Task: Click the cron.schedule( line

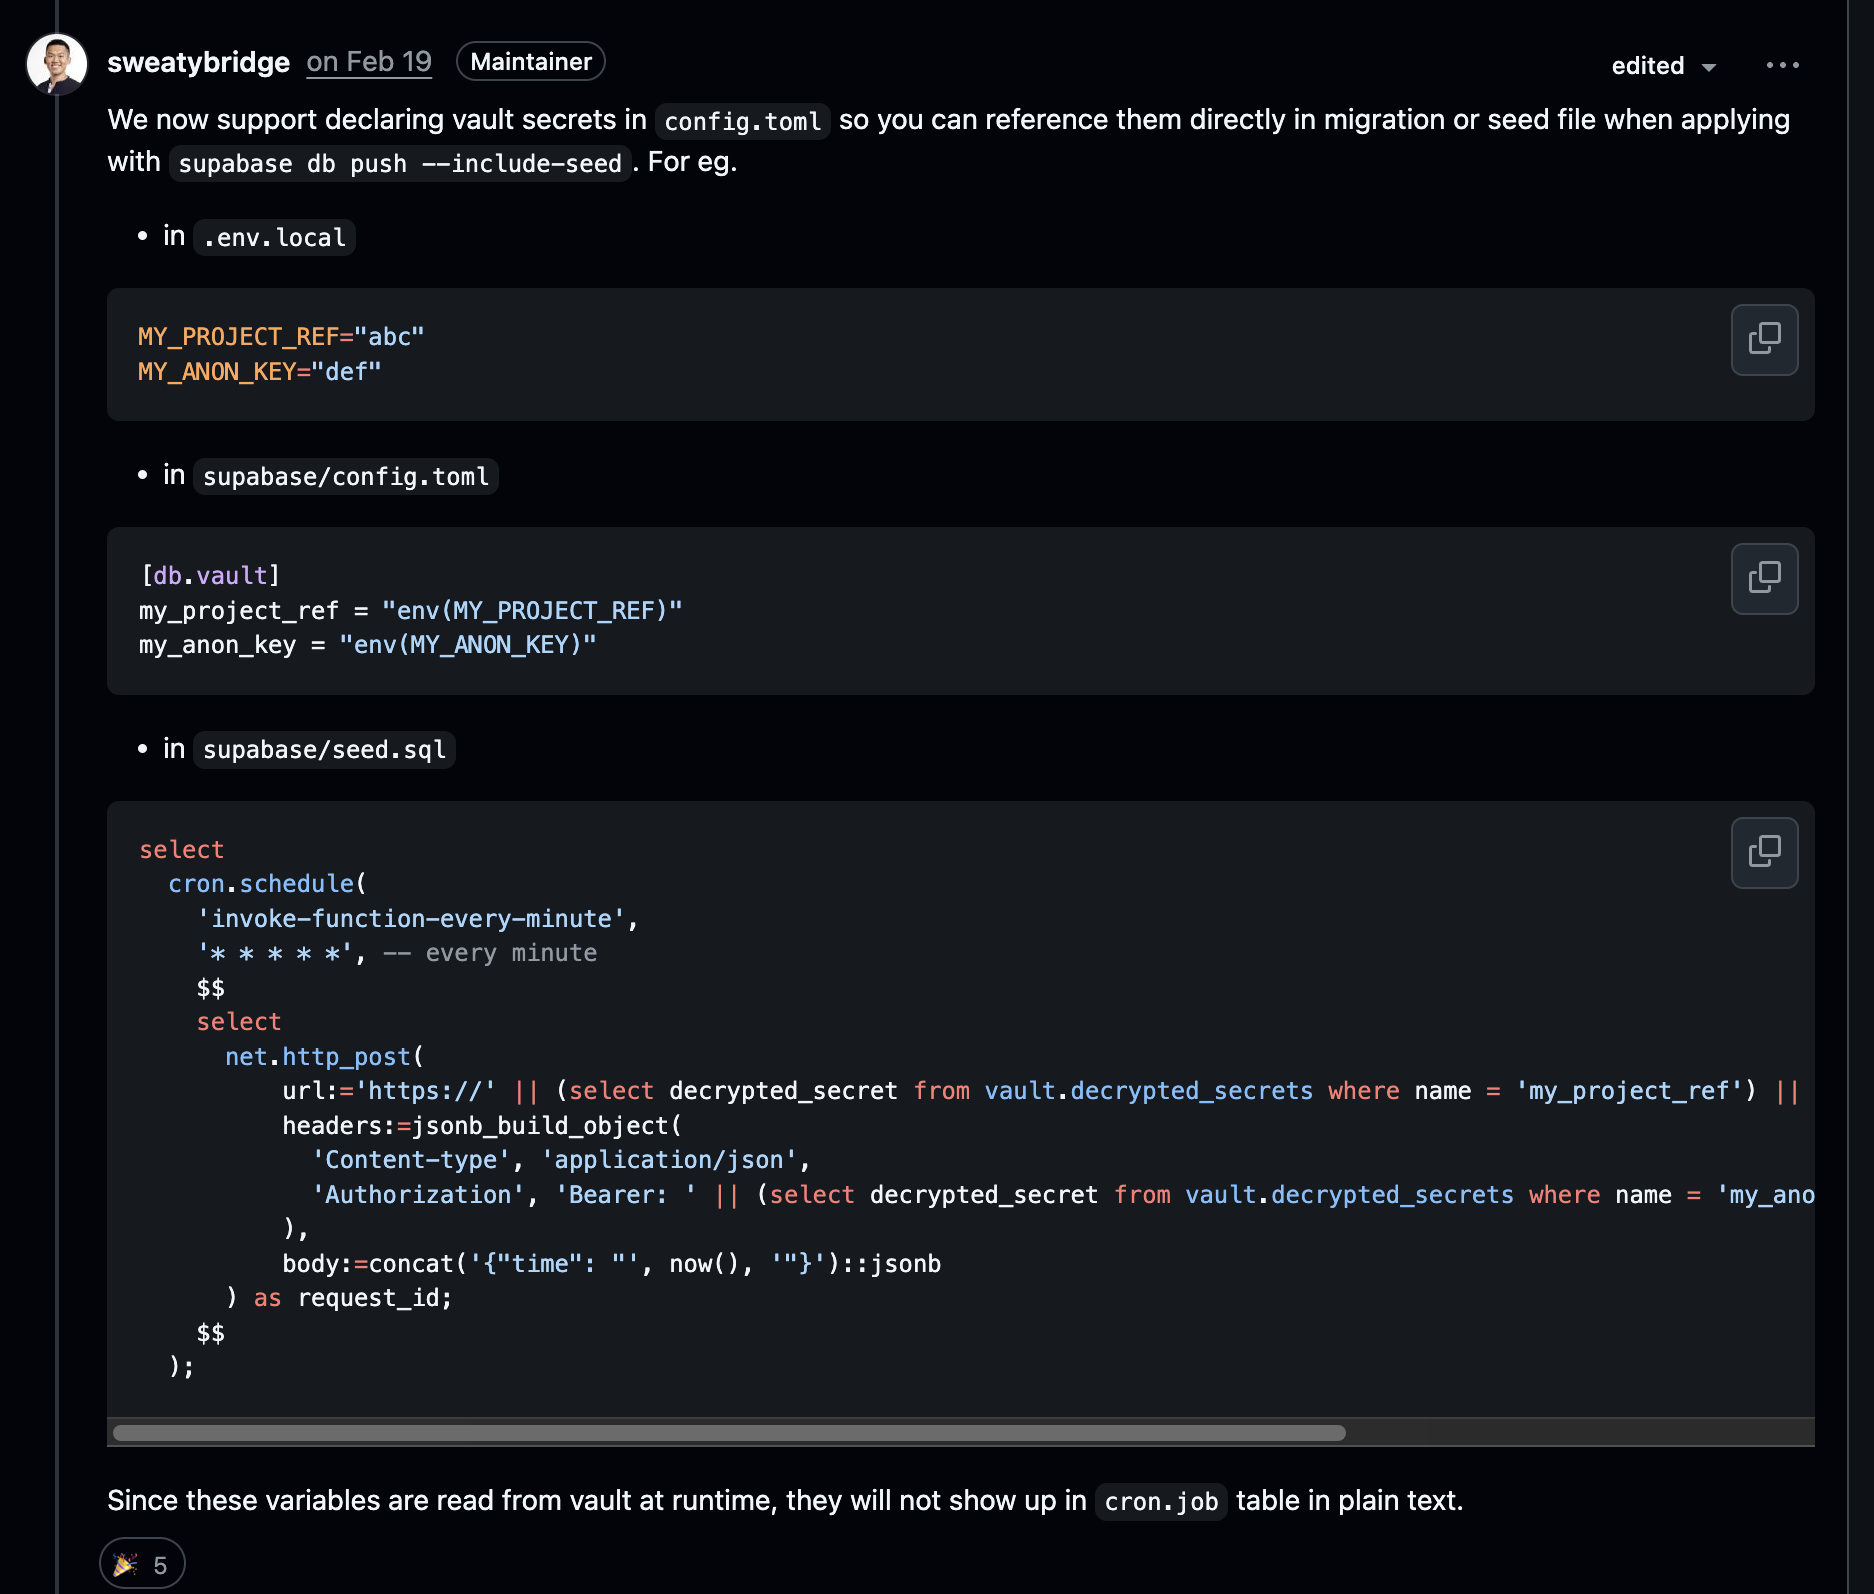Action: (x=267, y=884)
